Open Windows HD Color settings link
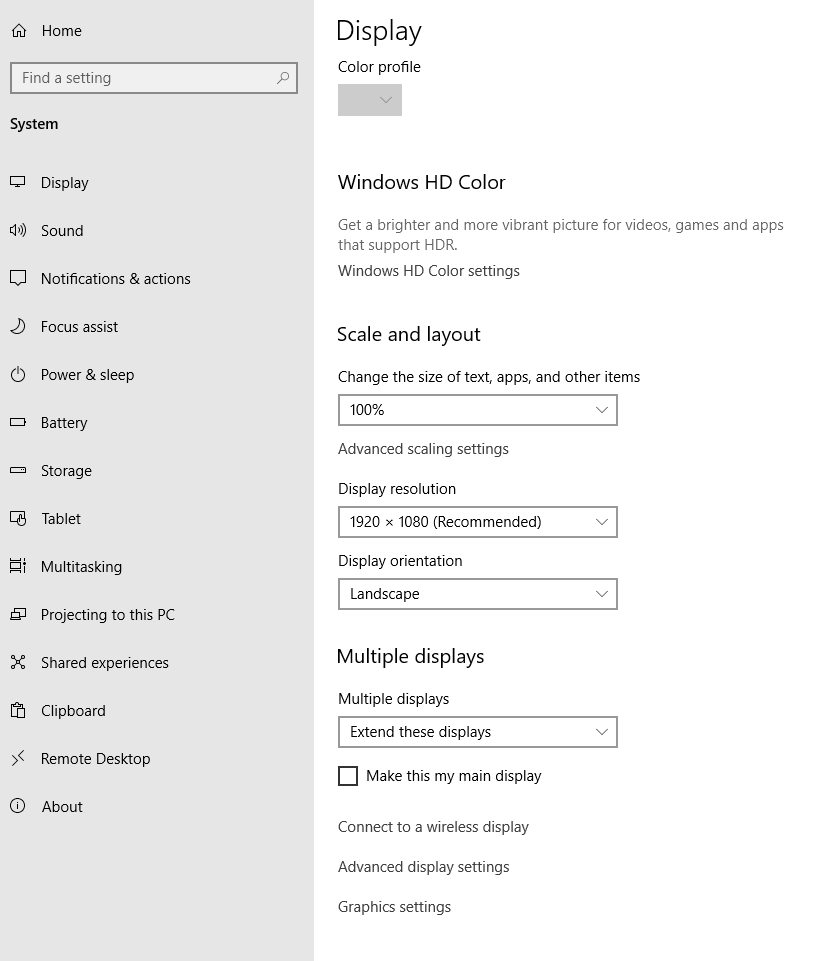The image size is (820, 961). tap(428, 271)
